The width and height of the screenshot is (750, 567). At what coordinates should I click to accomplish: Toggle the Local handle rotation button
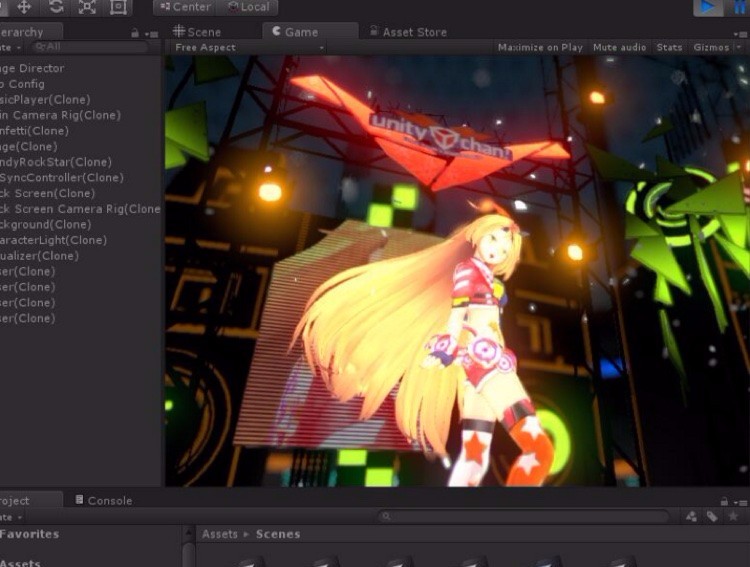pos(247,7)
